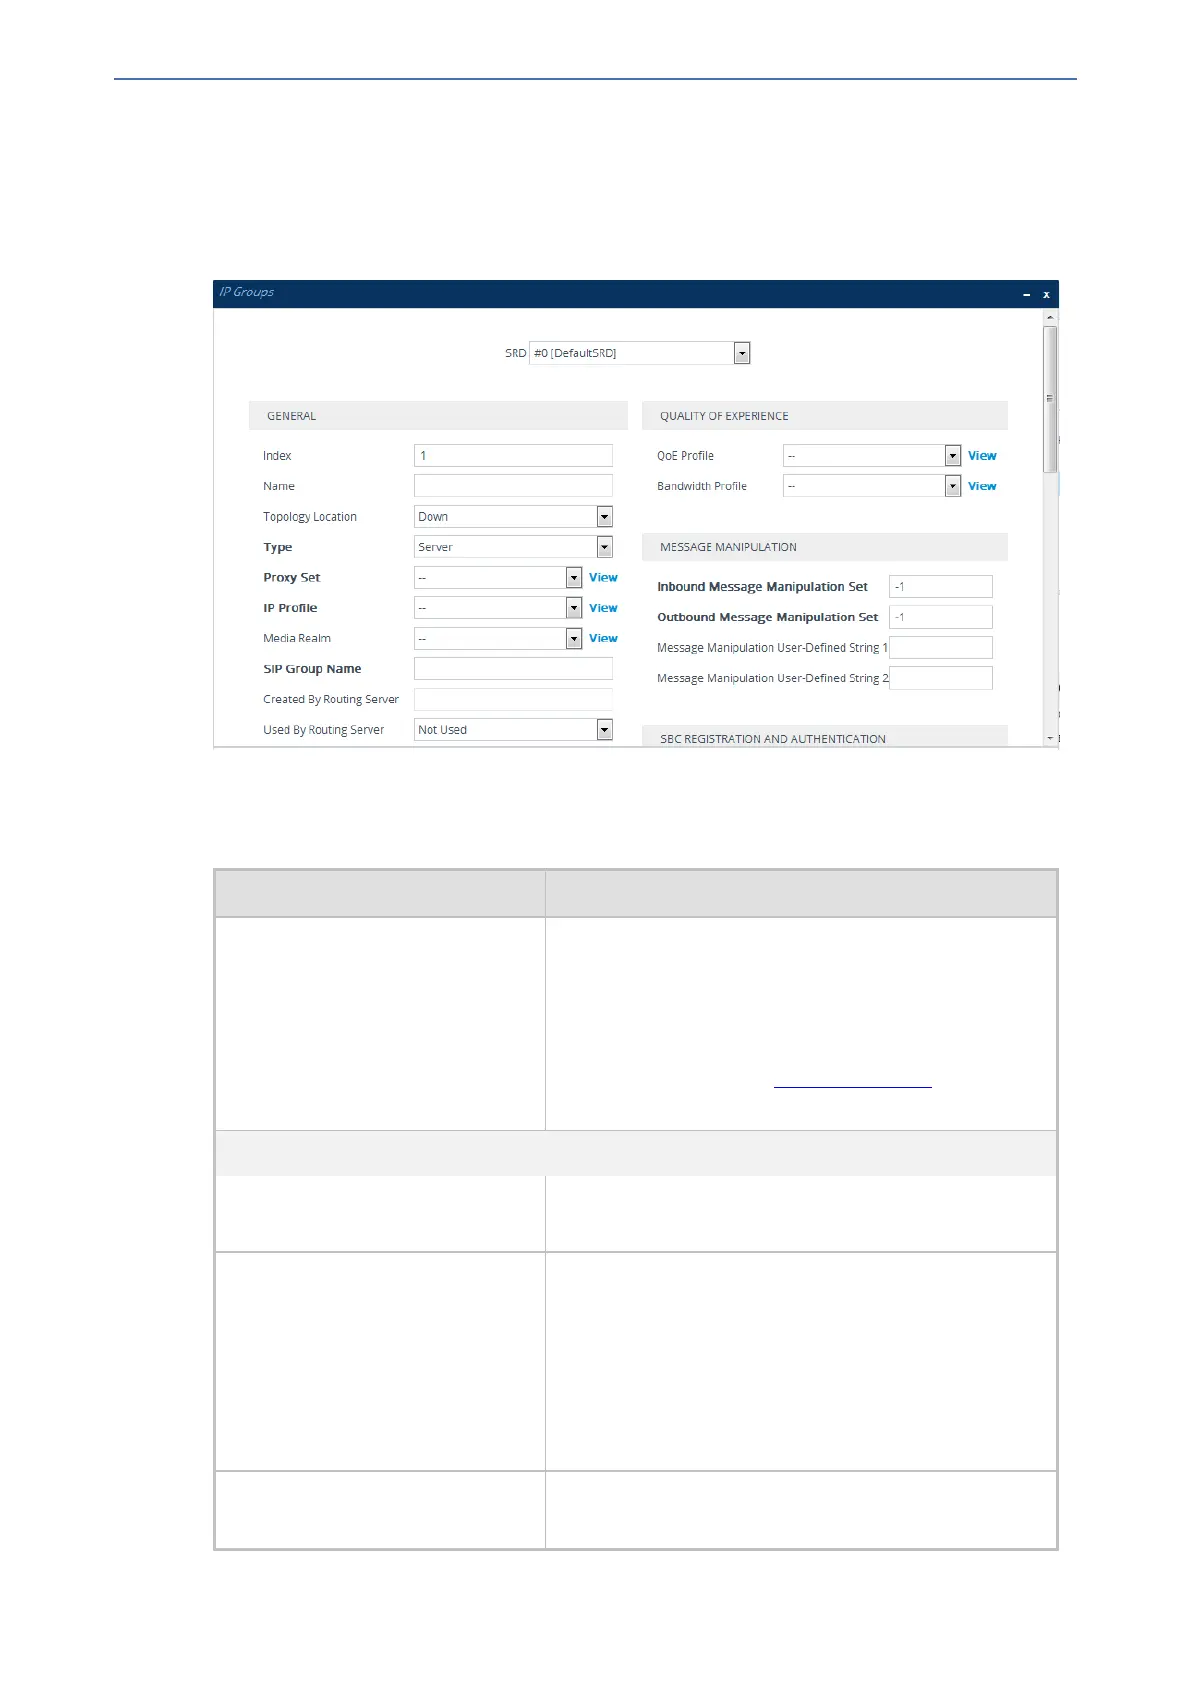Image resolution: width=1191 pixels, height=1684 pixels.
Task: Click the QUALITY OF EXPERIENCE header
Action: tap(825, 416)
